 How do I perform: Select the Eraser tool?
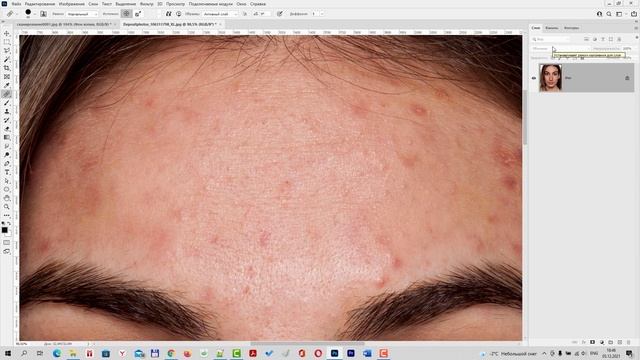7,129
